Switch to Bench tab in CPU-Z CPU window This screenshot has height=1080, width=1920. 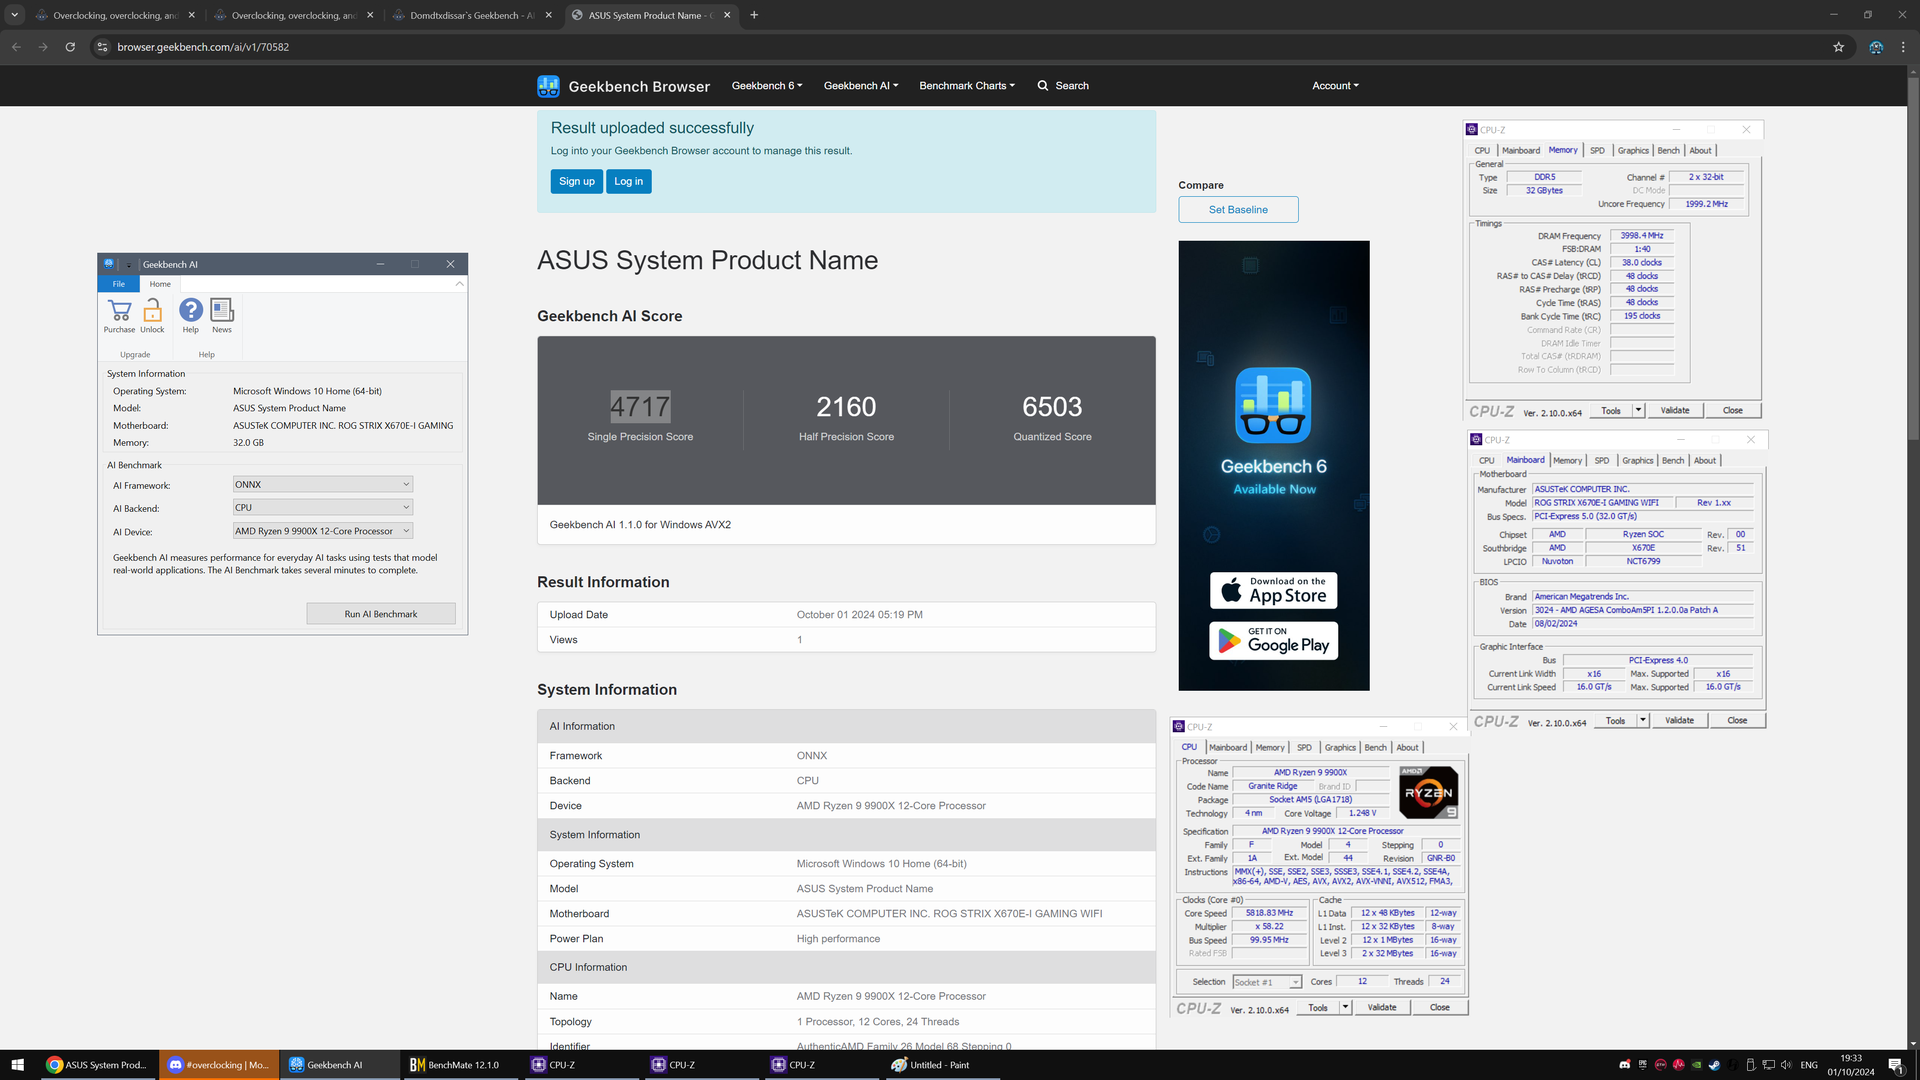click(x=1375, y=748)
